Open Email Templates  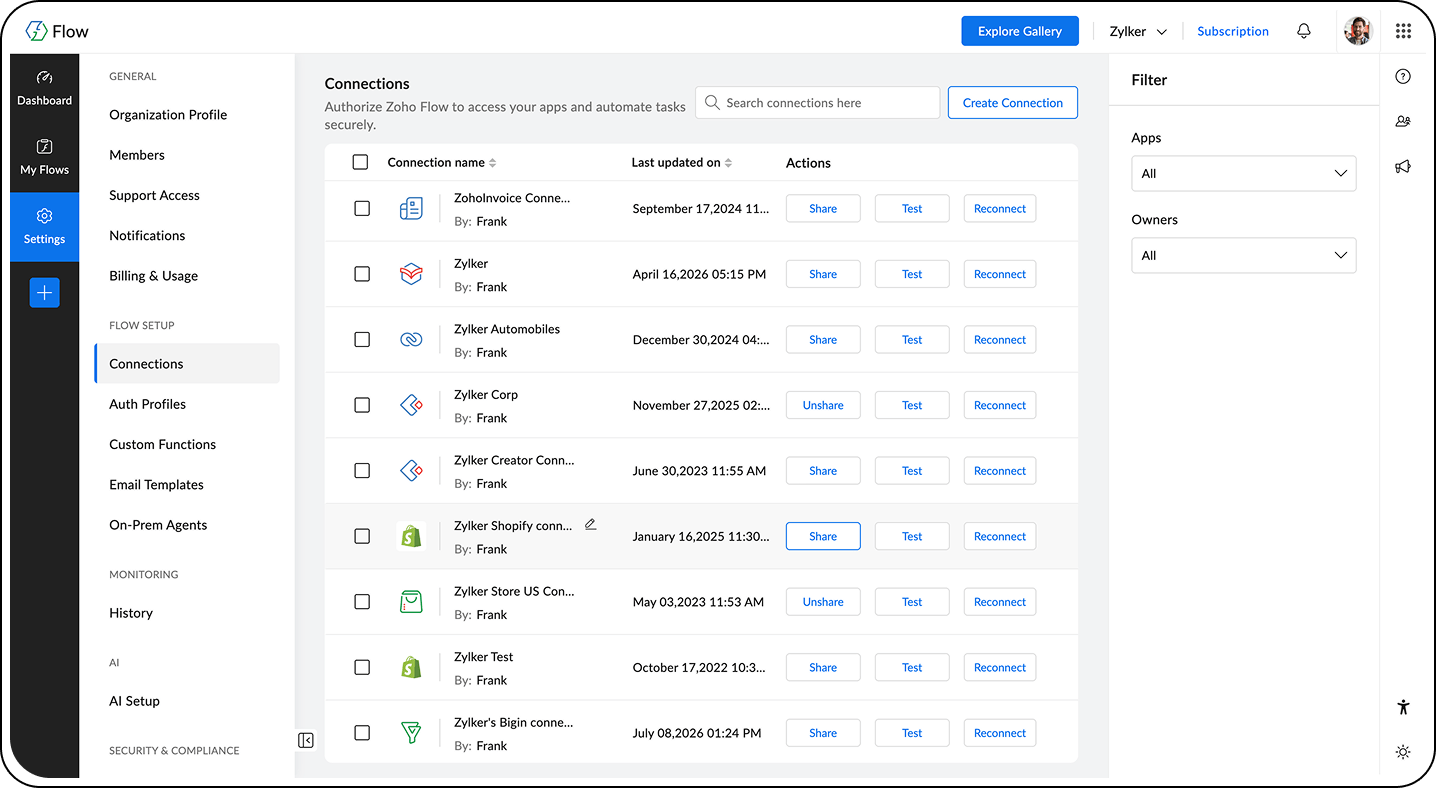pyautogui.click(x=156, y=485)
